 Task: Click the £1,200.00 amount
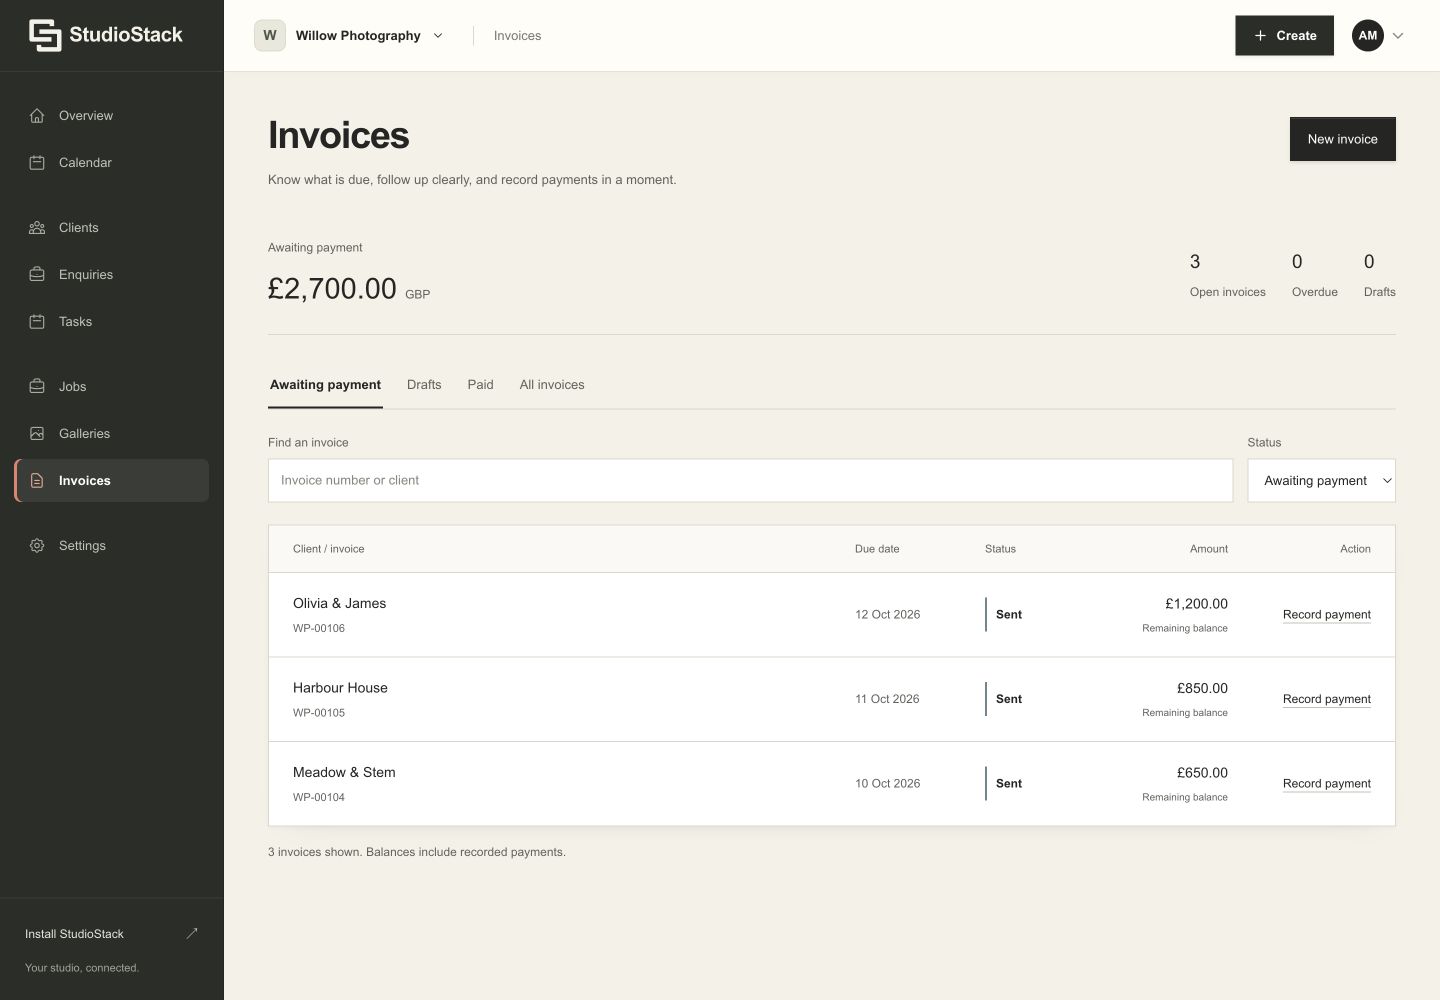(x=1196, y=604)
